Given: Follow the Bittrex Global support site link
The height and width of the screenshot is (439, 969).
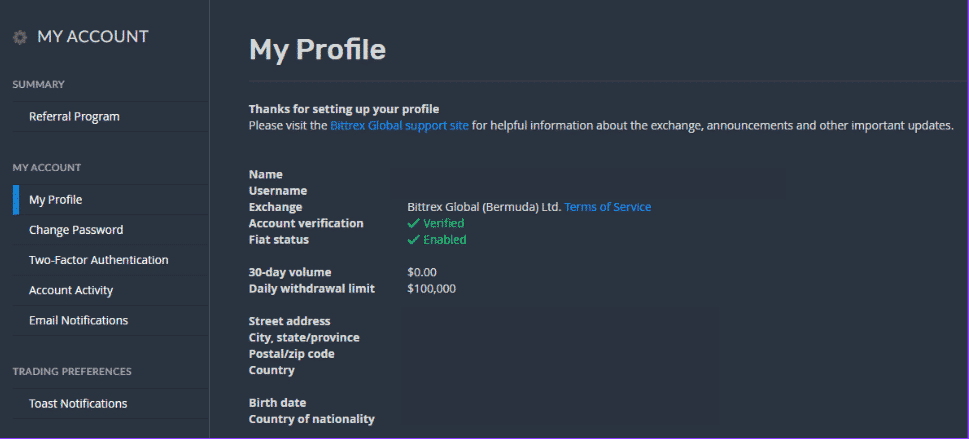Looking at the screenshot, I should coord(399,126).
